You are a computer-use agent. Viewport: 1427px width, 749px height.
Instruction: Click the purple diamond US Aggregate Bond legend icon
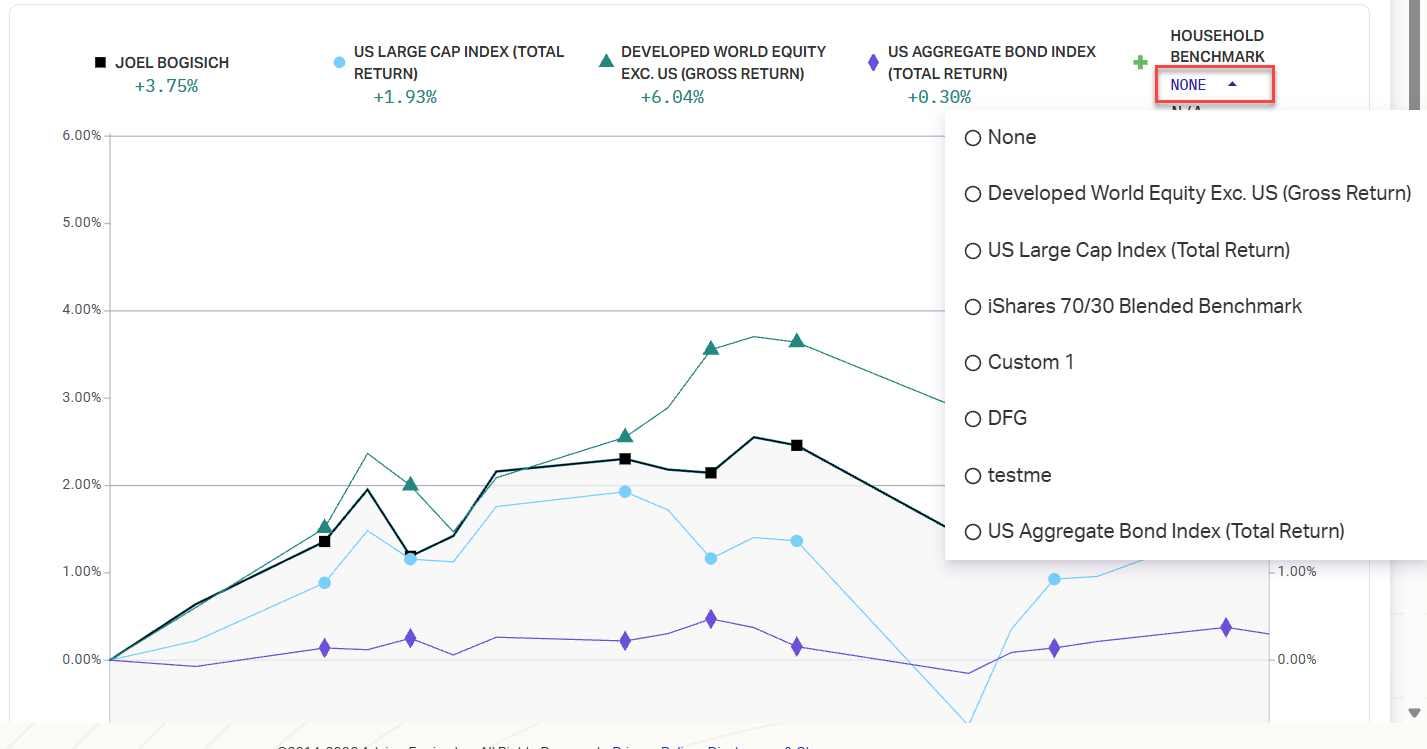(873, 62)
